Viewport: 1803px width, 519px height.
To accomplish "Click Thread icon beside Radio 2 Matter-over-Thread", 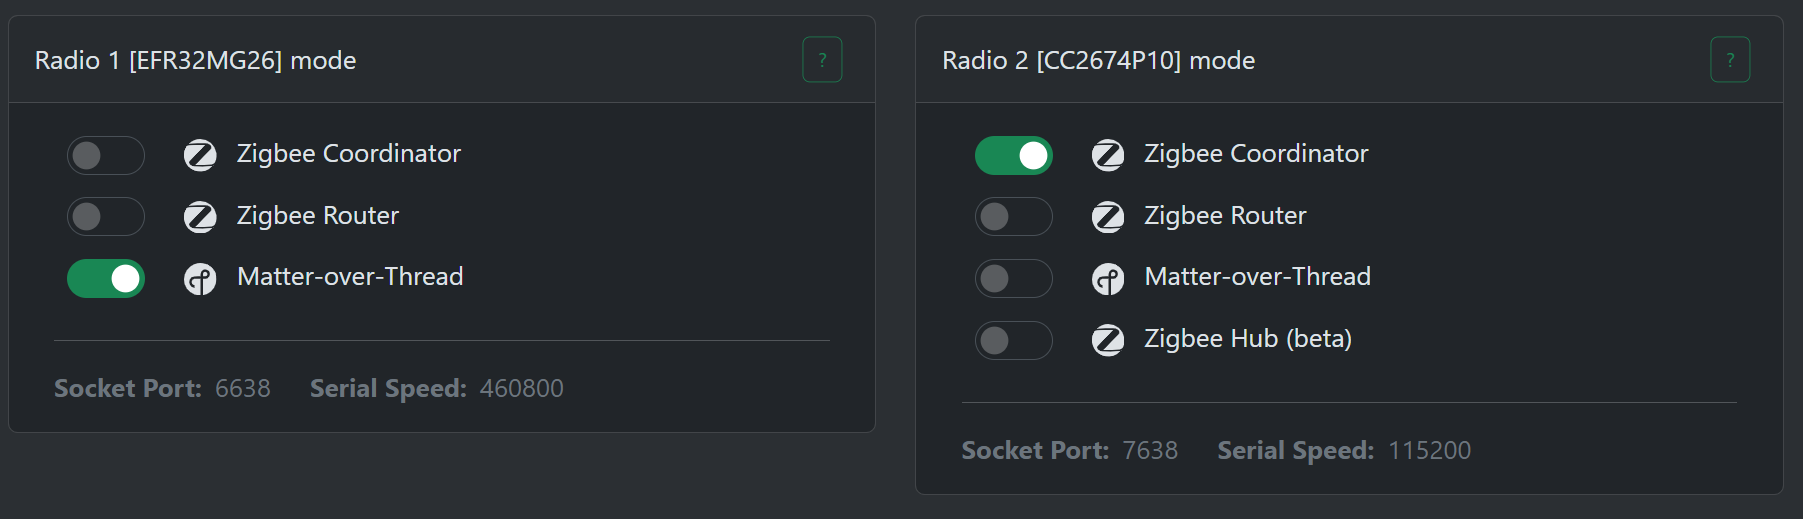I will [x=1108, y=279].
